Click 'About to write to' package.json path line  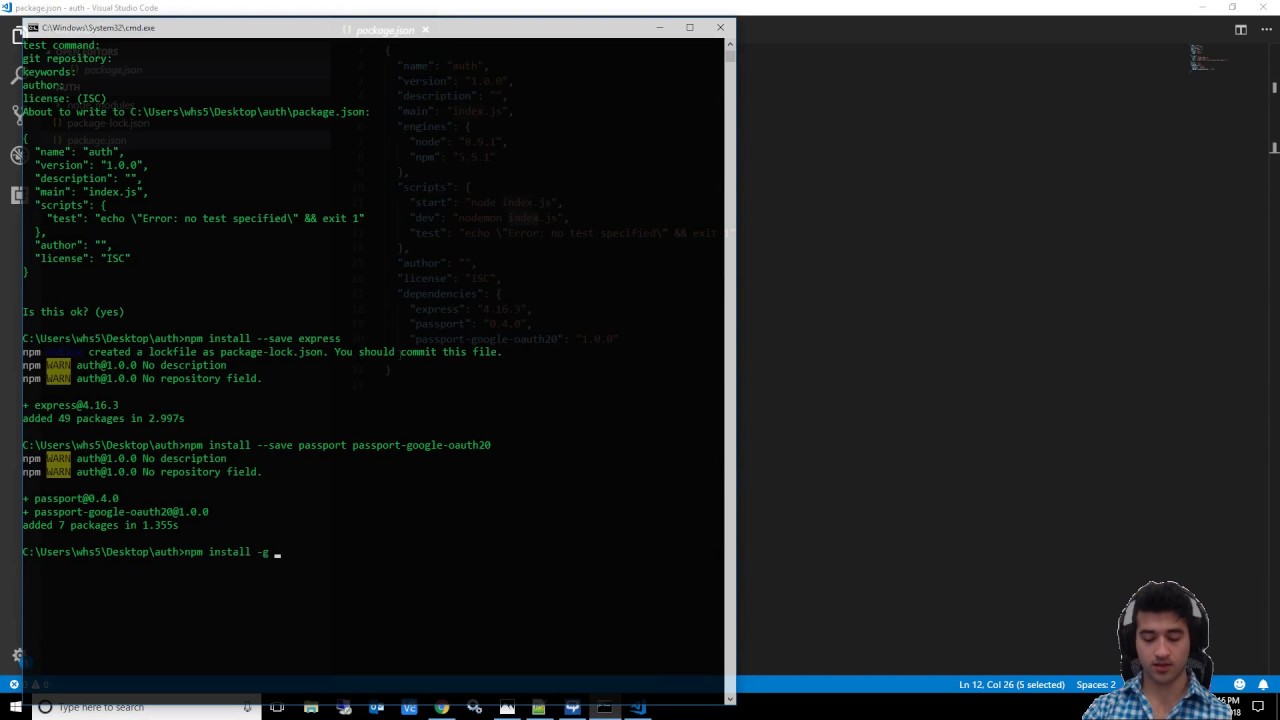(x=196, y=112)
